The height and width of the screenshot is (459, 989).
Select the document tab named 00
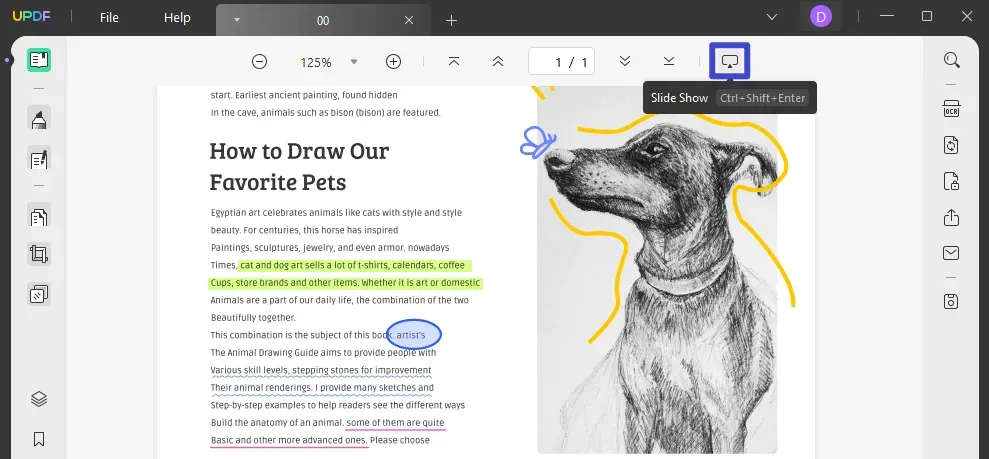tap(323, 20)
